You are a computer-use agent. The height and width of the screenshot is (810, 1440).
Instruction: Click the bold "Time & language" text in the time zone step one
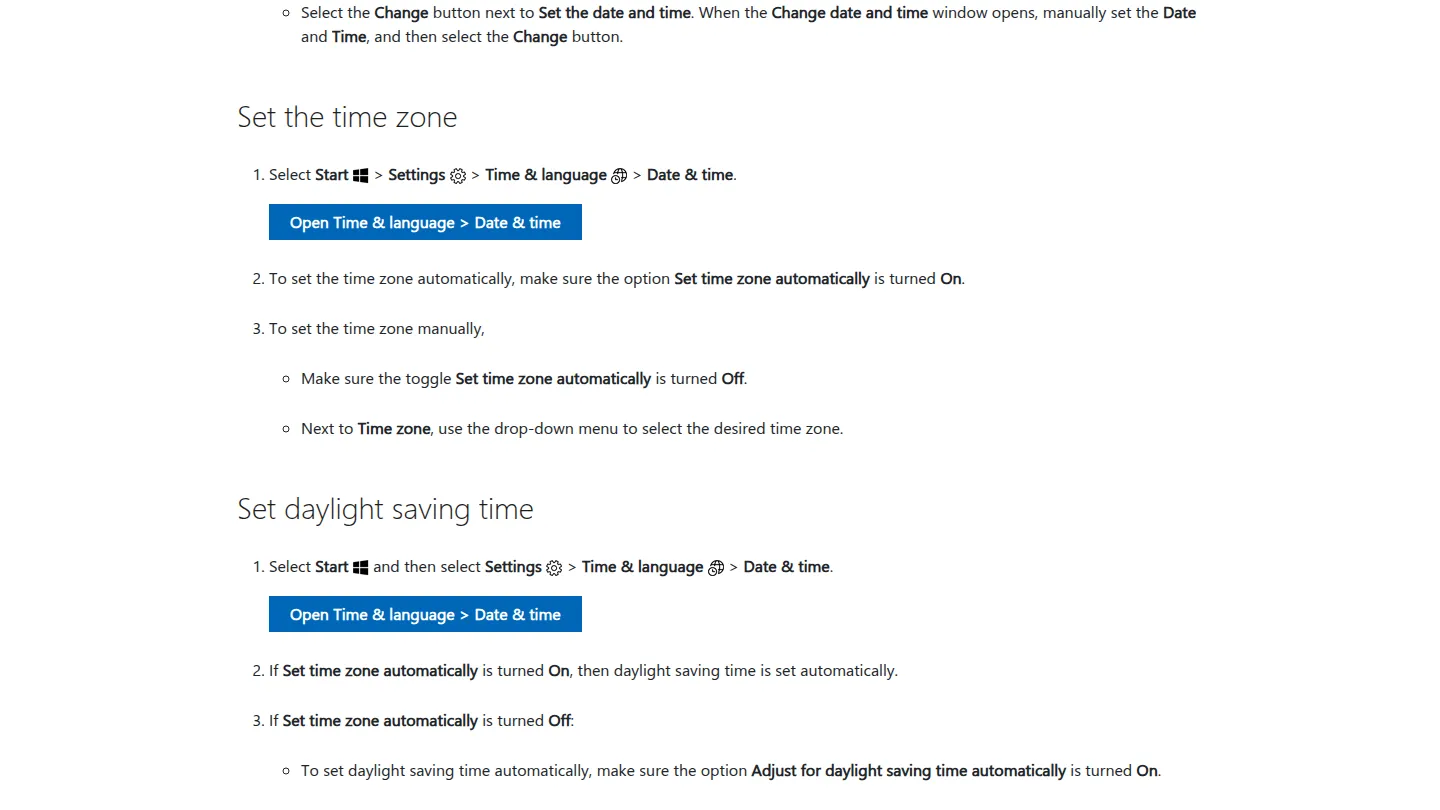click(546, 175)
